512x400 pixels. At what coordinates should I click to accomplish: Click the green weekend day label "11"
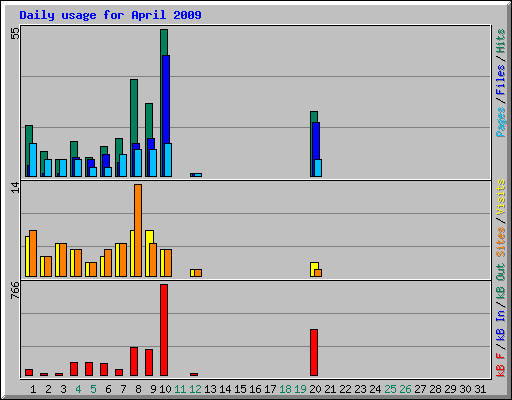(180, 389)
